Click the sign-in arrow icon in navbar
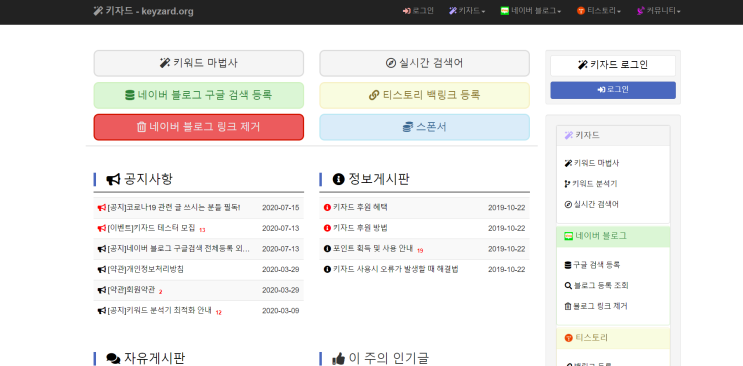 pos(407,11)
